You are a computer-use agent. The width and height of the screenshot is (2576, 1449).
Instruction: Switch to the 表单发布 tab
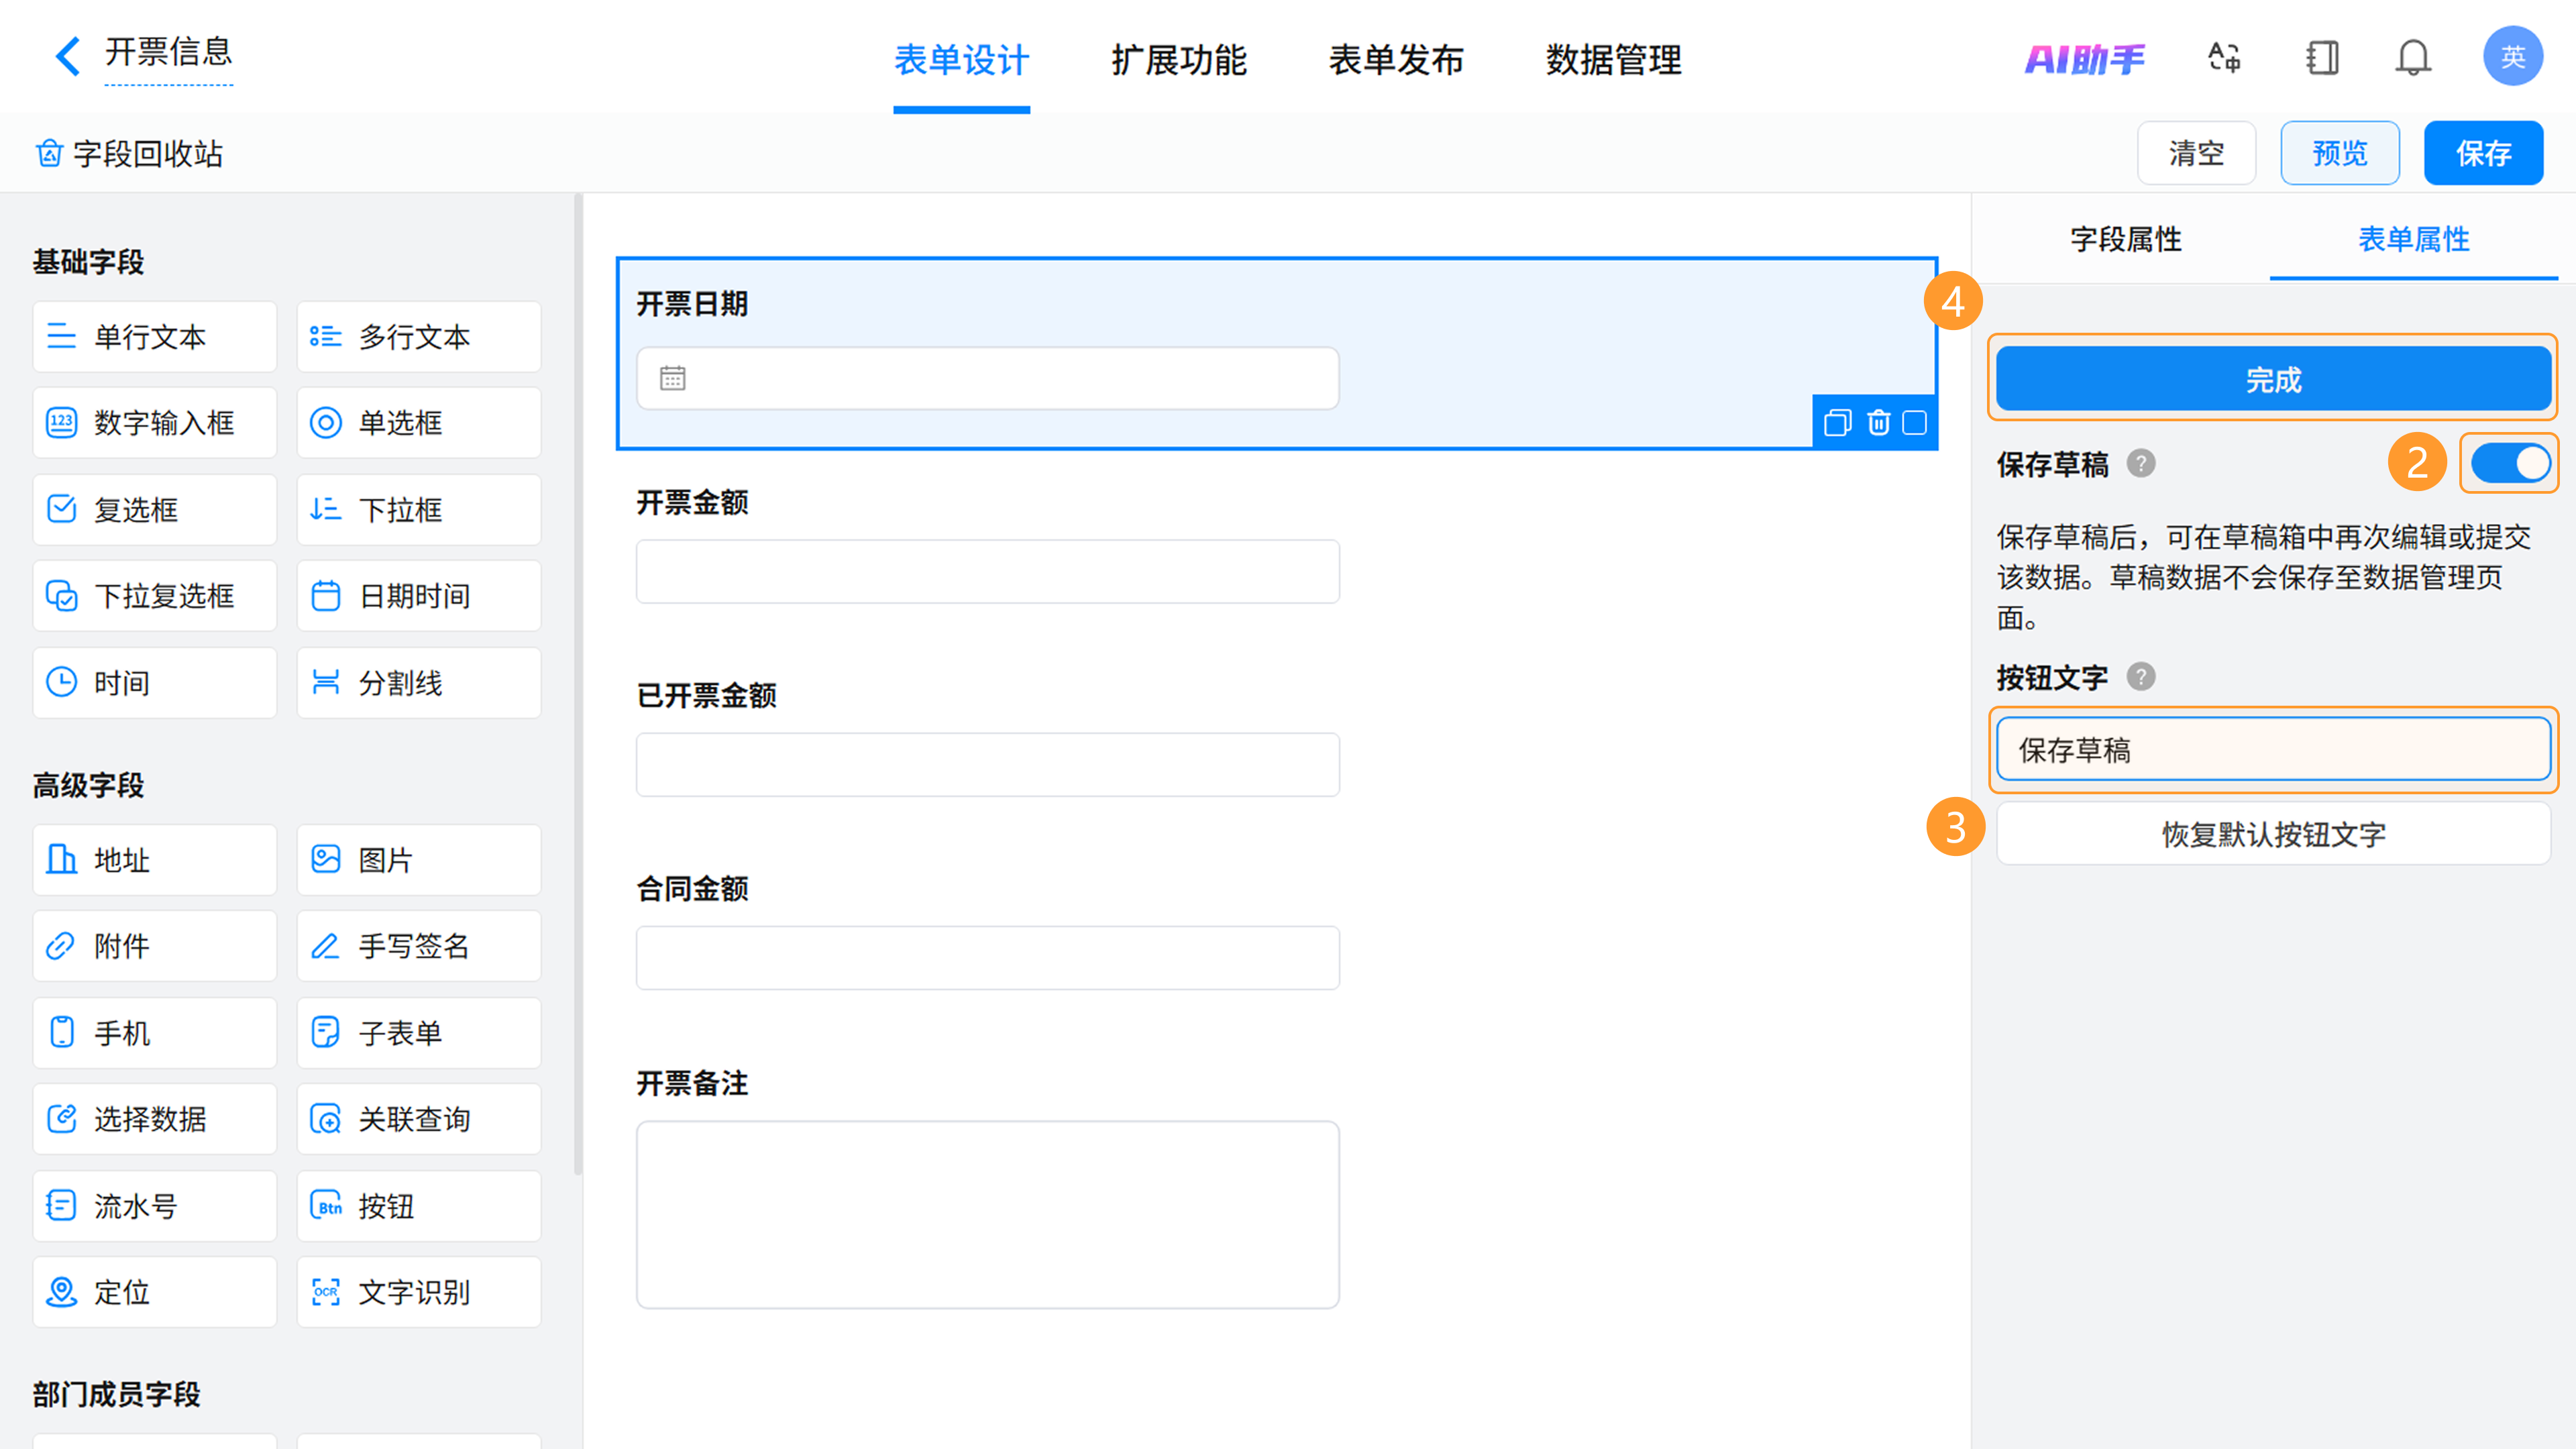[x=1396, y=60]
